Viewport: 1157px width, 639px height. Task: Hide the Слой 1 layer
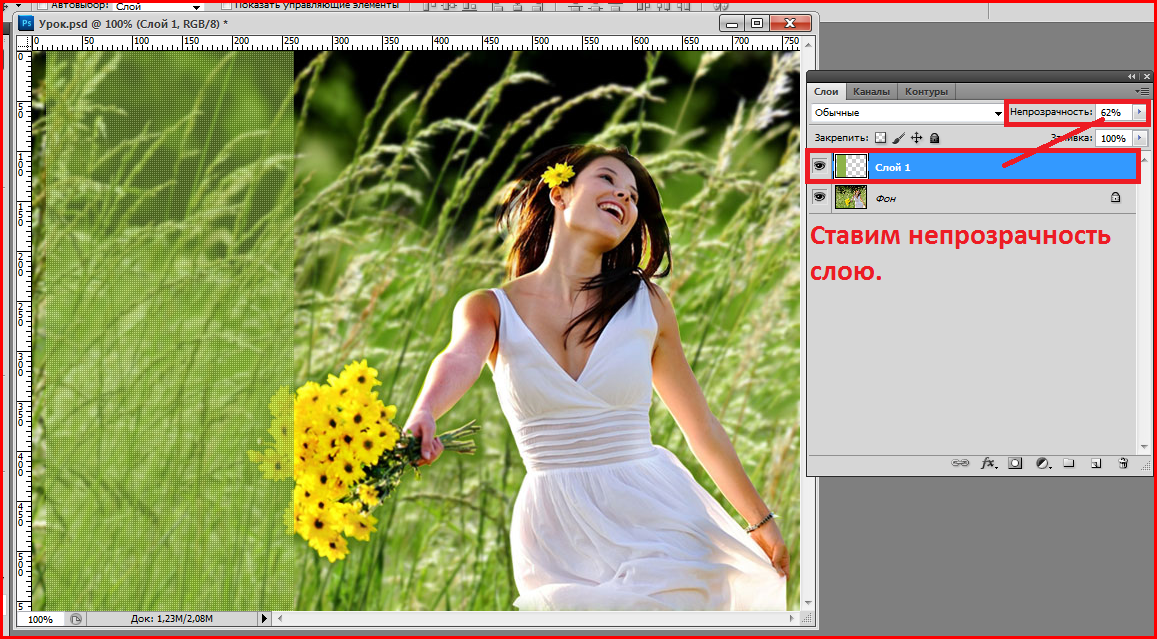click(x=818, y=167)
